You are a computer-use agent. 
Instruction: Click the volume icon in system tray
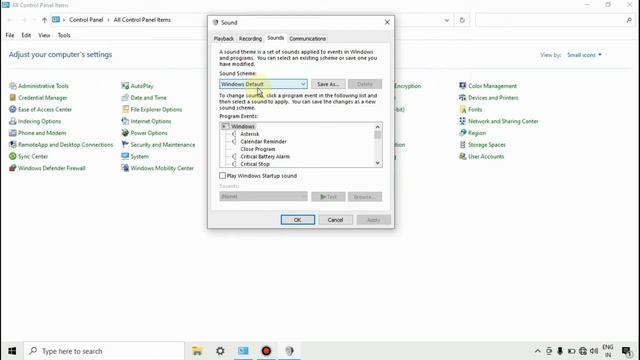pyautogui.click(x=594, y=351)
